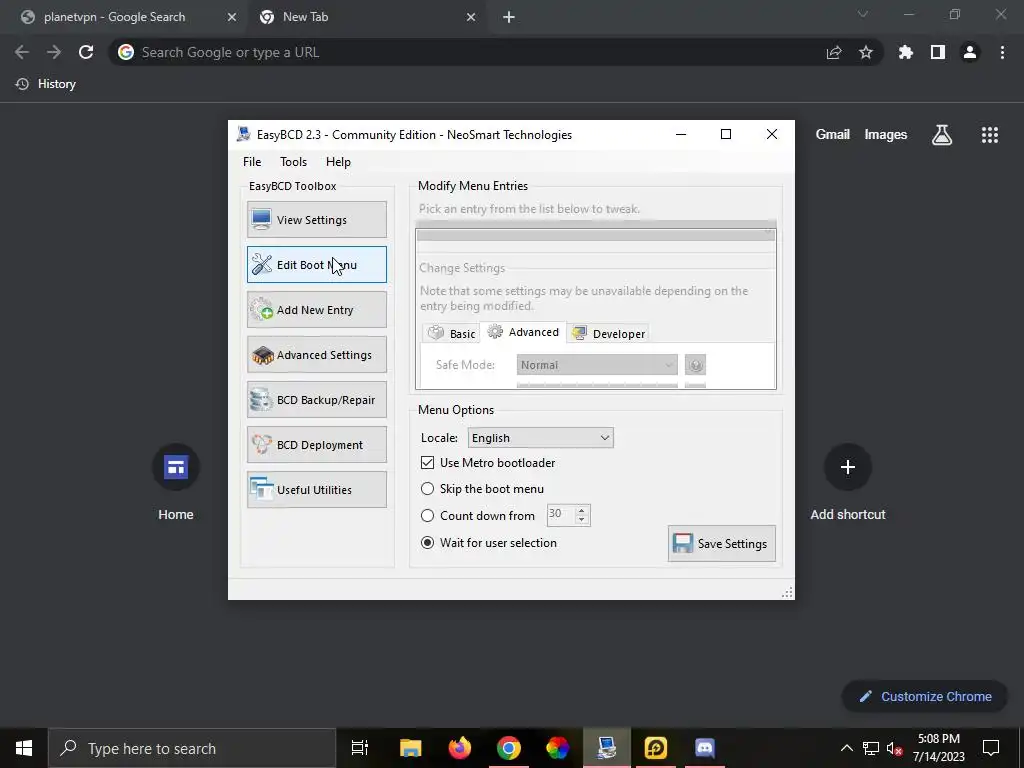The height and width of the screenshot is (768, 1024).
Task: Toggle Use Metro bootloader checkbox
Action: (427, 462)
